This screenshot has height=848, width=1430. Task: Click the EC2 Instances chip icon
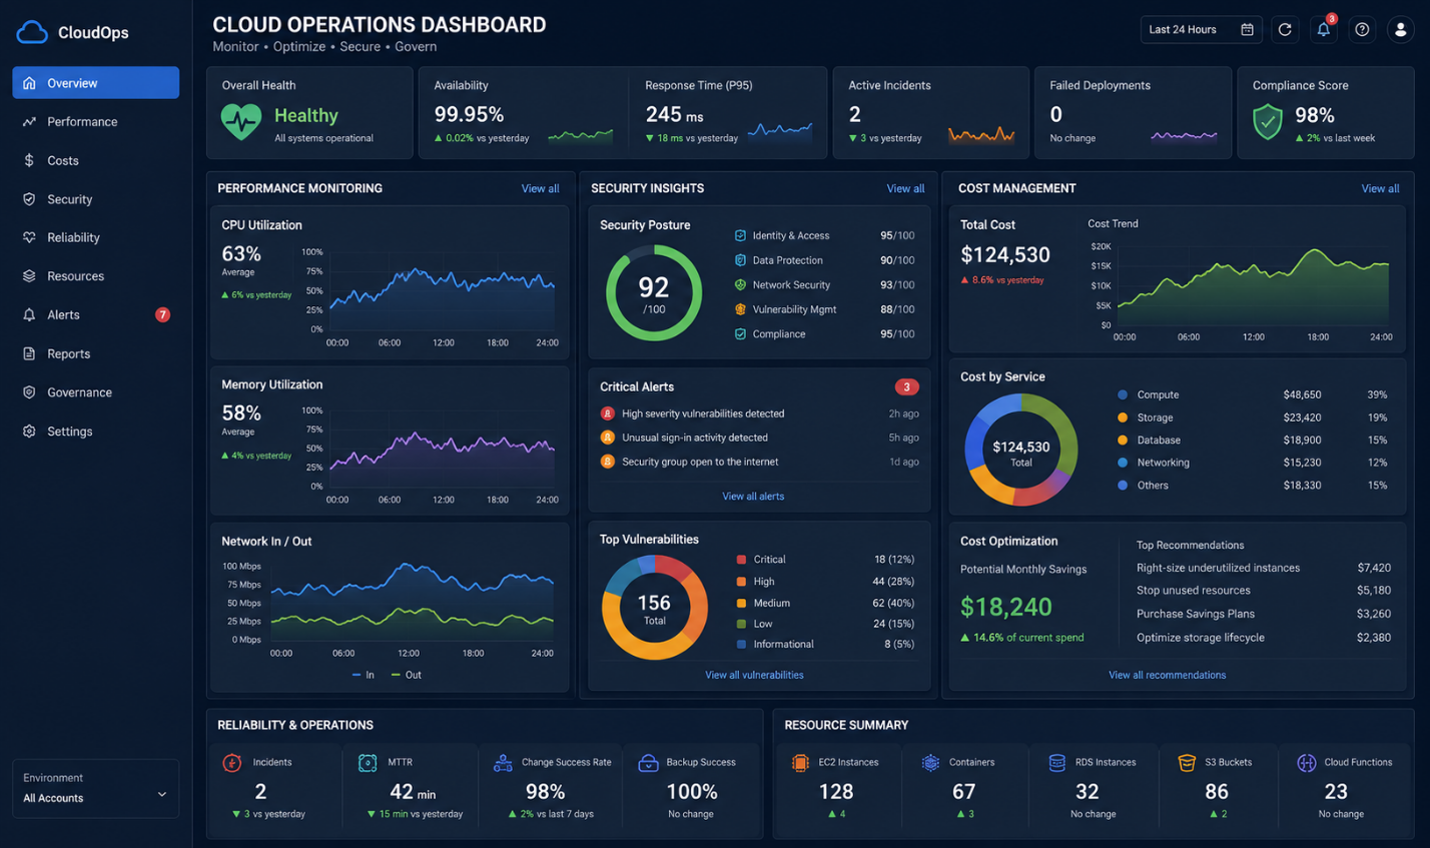pos(800,763)
